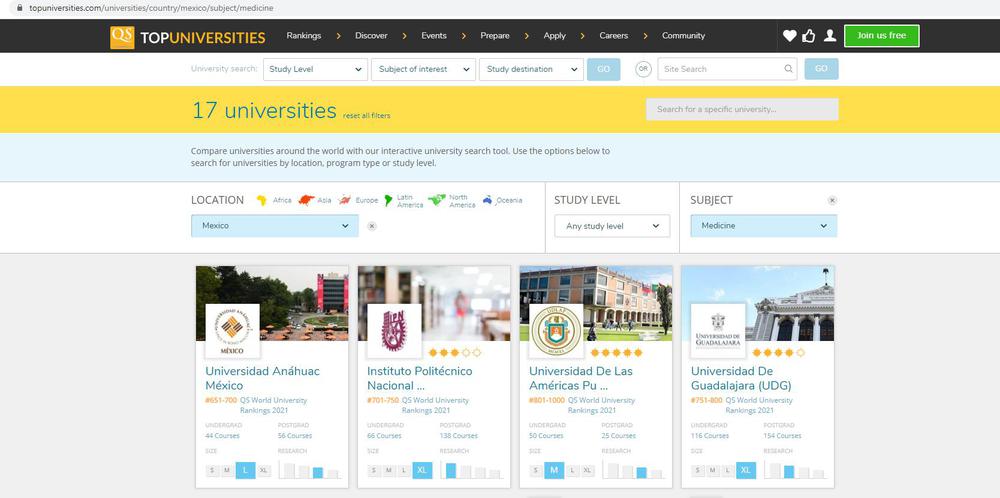Viewport: 1000px width, 498px height.
Task: Filter location by Latin America map icon
Action: 388,200
